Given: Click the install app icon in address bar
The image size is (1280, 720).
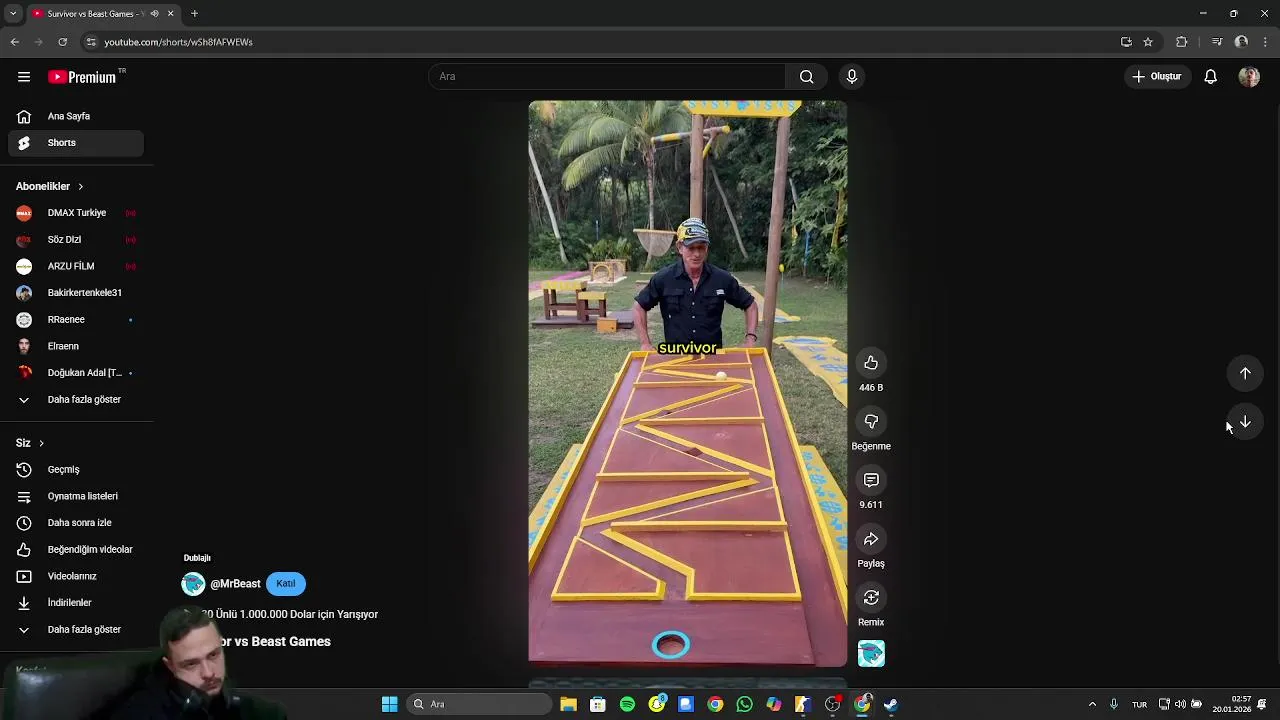Looking at the screenshot, I should pos(1126,42).
